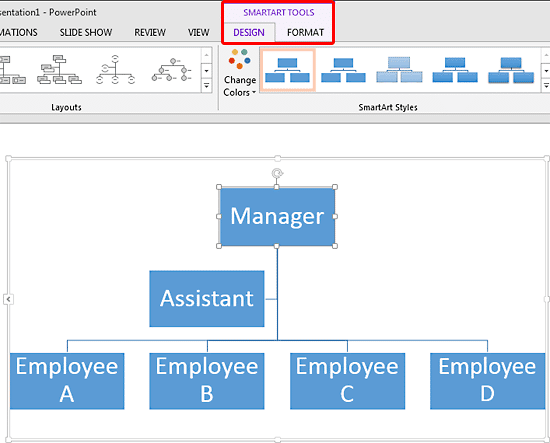Pick the small-circles labeled hierarchy layout
This screenshot has height=443, width=550.
(172, 70)
